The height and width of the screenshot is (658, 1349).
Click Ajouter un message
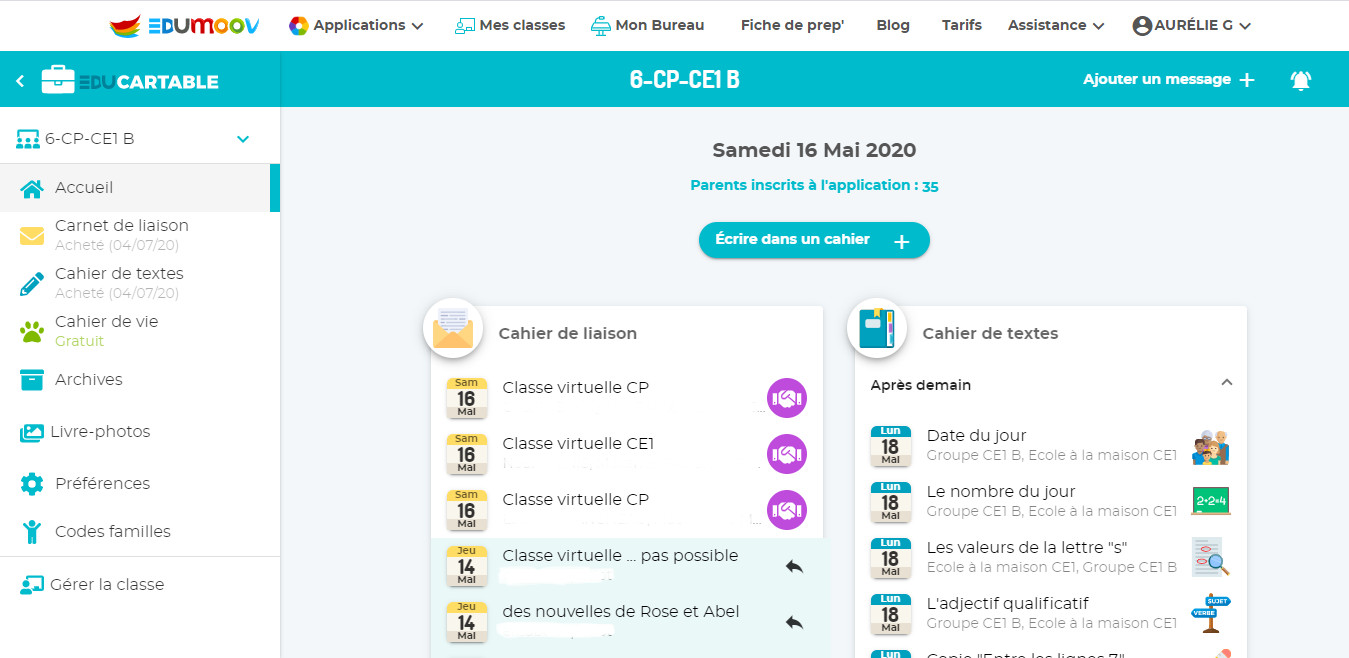coord(1168,80)
